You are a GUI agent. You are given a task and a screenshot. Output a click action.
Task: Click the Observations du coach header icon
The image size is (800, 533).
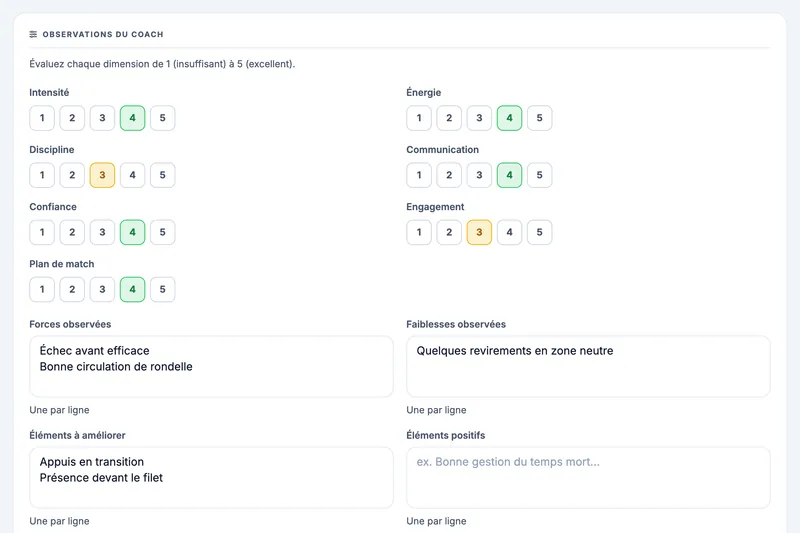tap(33, 34)
